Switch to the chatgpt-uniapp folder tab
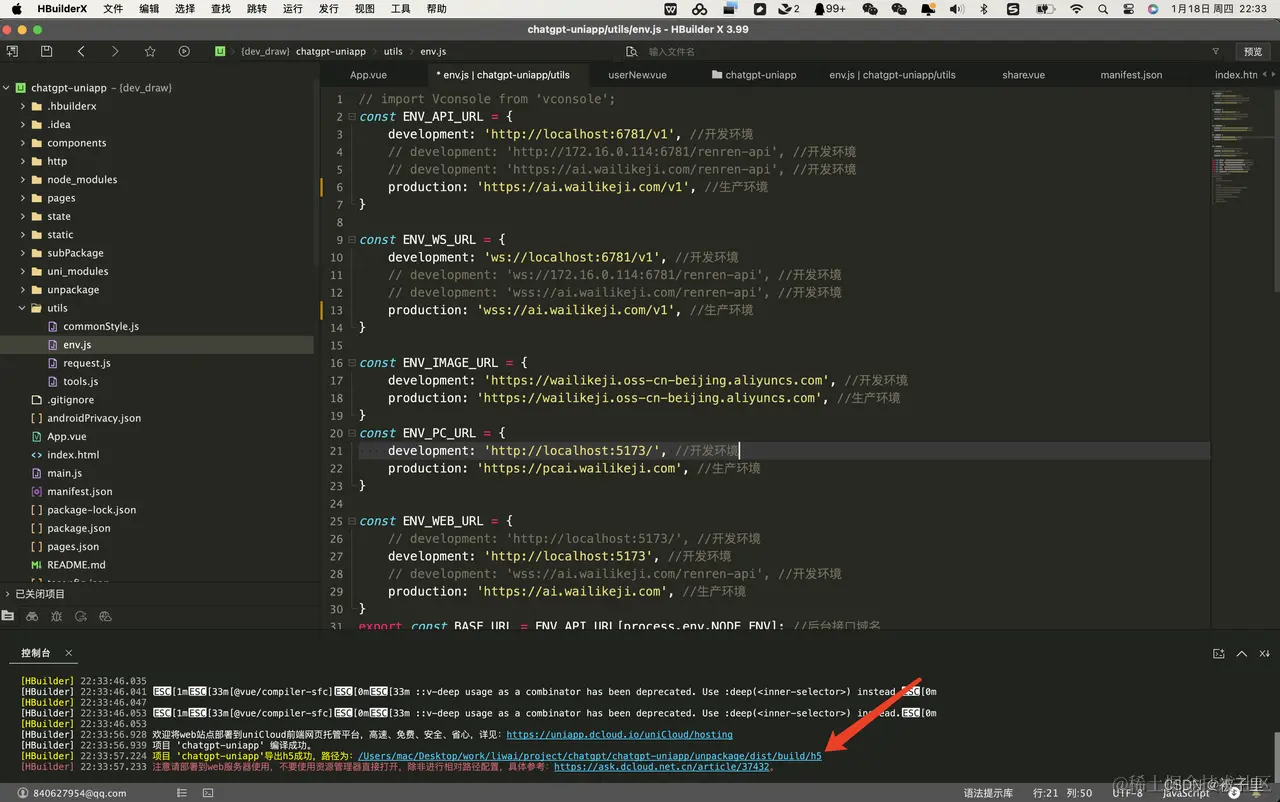 tap(754, 75)
